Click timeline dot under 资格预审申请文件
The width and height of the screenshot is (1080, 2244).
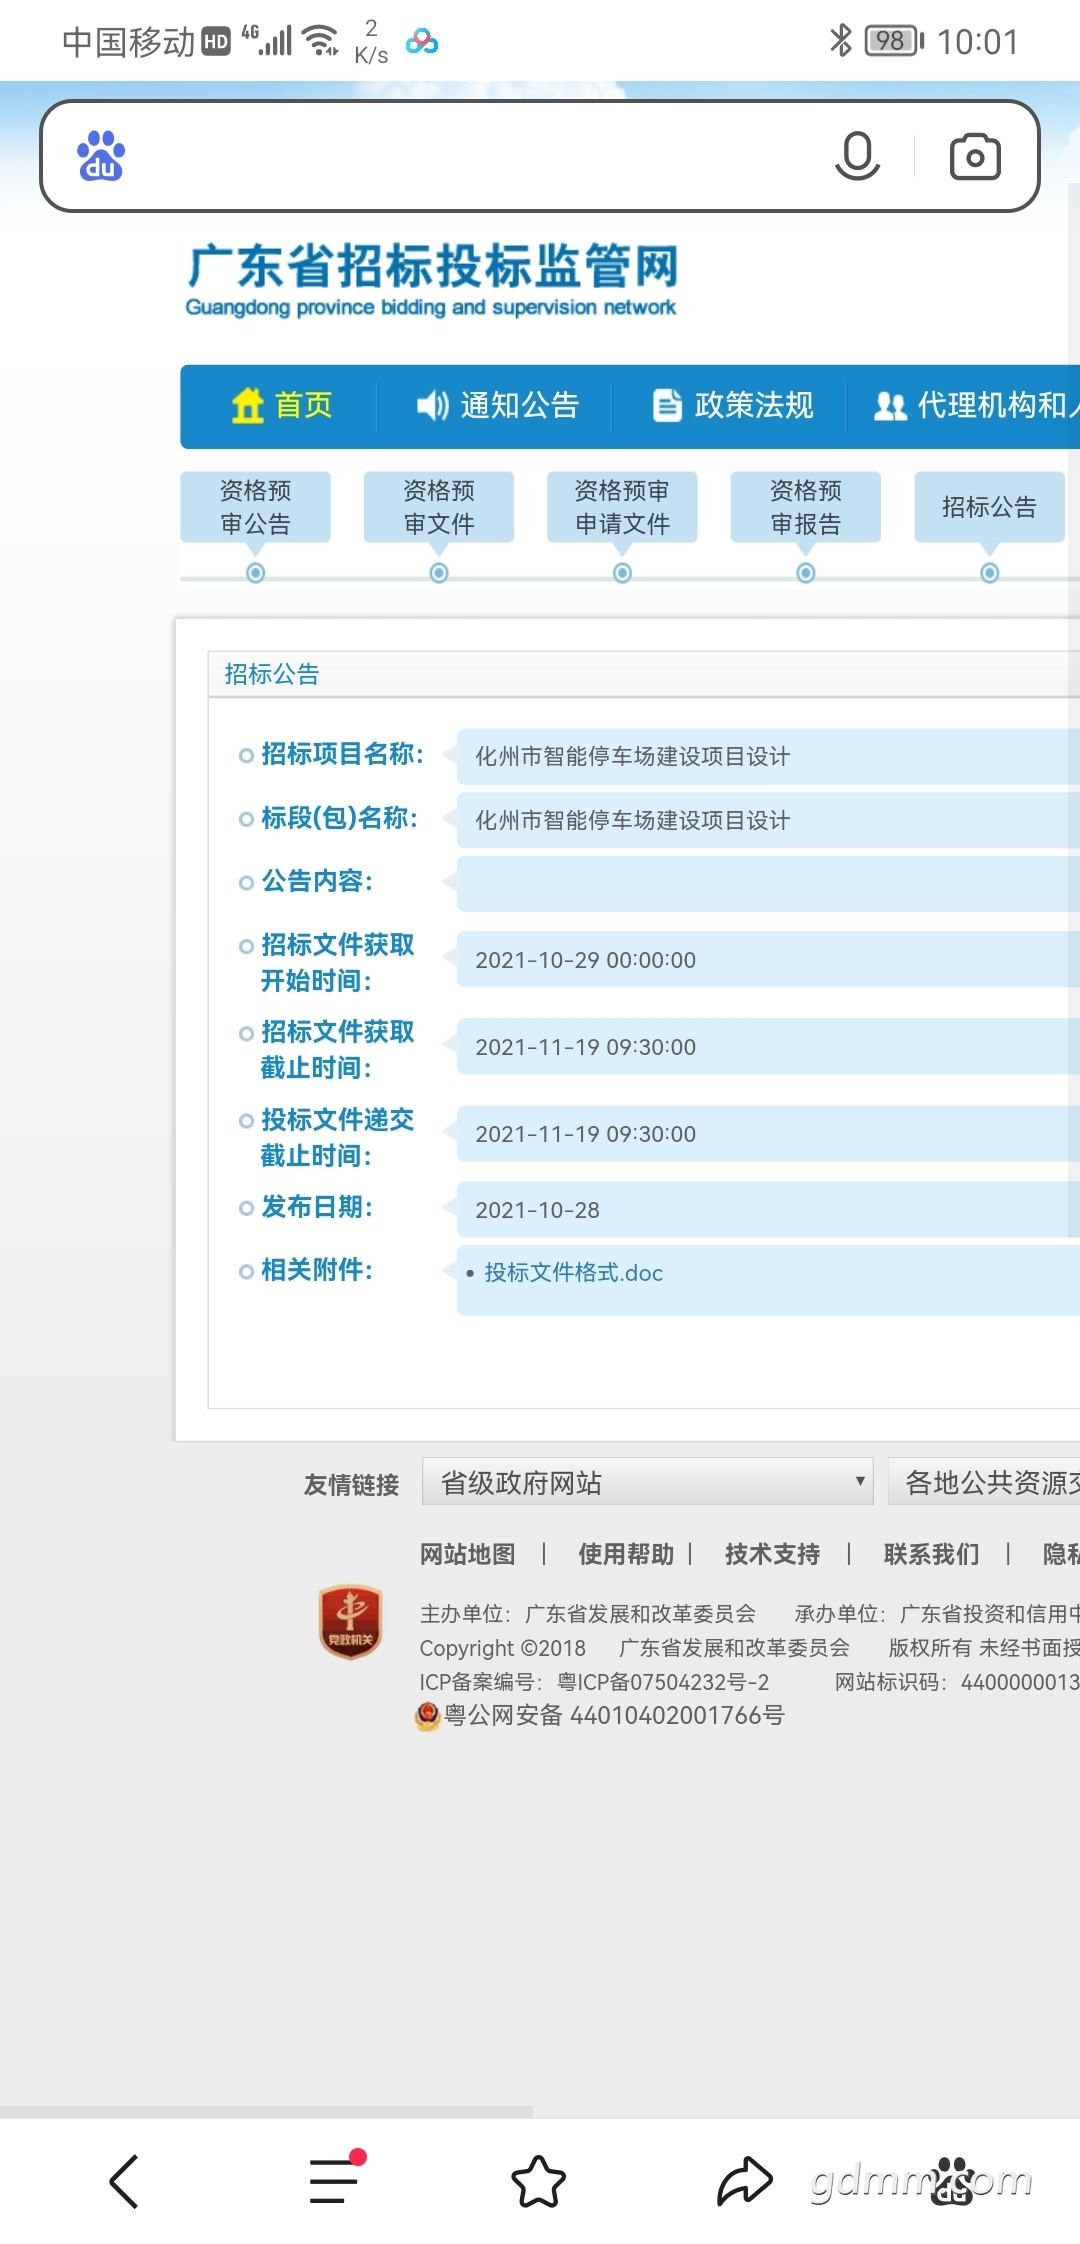[x=622, y=573]
